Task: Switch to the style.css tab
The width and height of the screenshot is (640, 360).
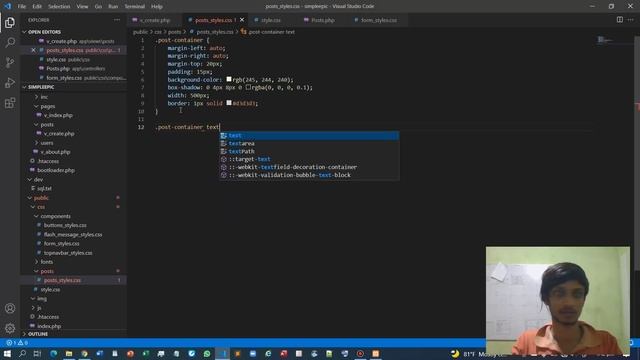Action: click(271, 20)
